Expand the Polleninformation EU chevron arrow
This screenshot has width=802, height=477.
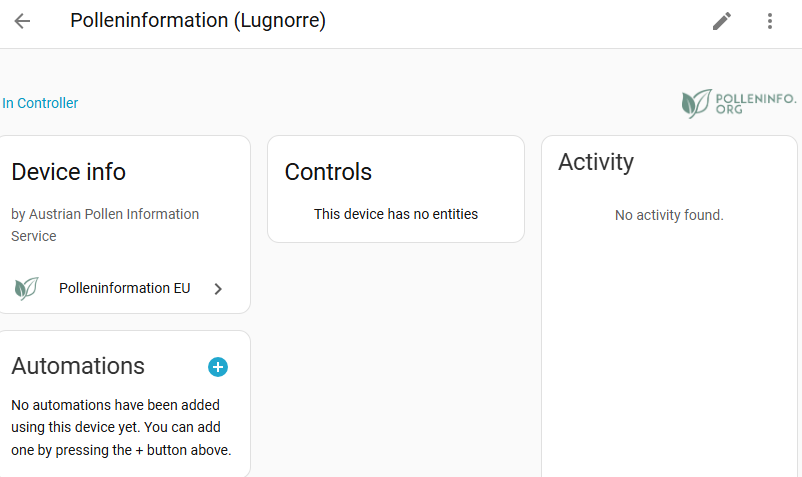[x=218, y=289]
